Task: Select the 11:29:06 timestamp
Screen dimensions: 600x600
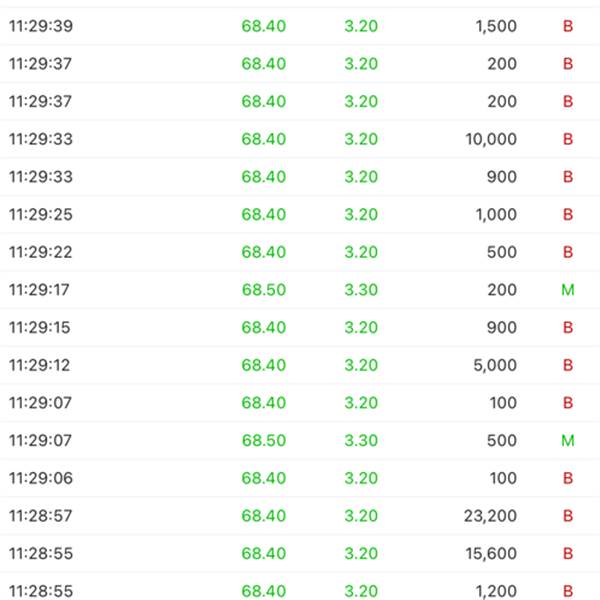Action: (41, 478)
